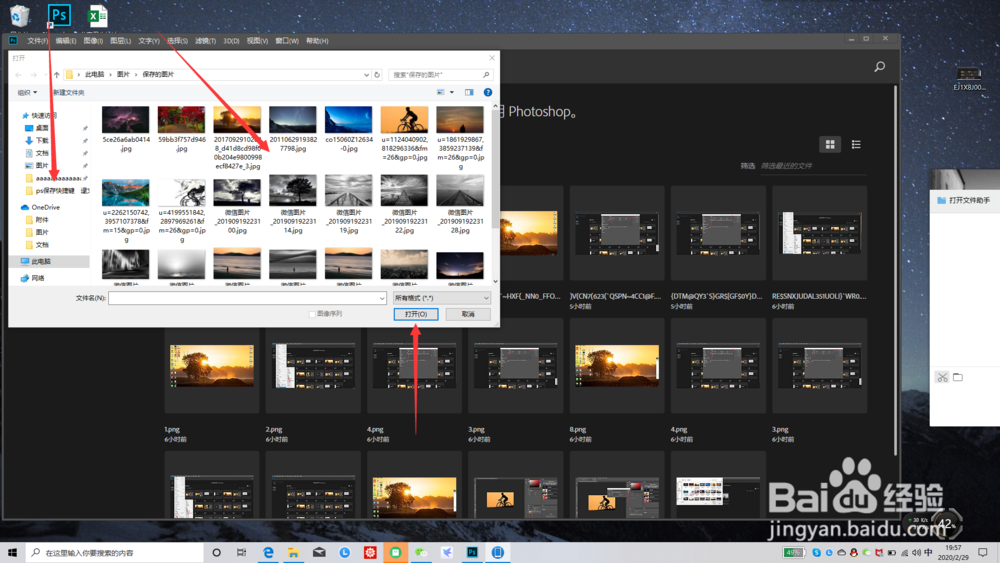Click the 文件名 input field
This screenshot has height=563, width=1000.
coord(247,298)
